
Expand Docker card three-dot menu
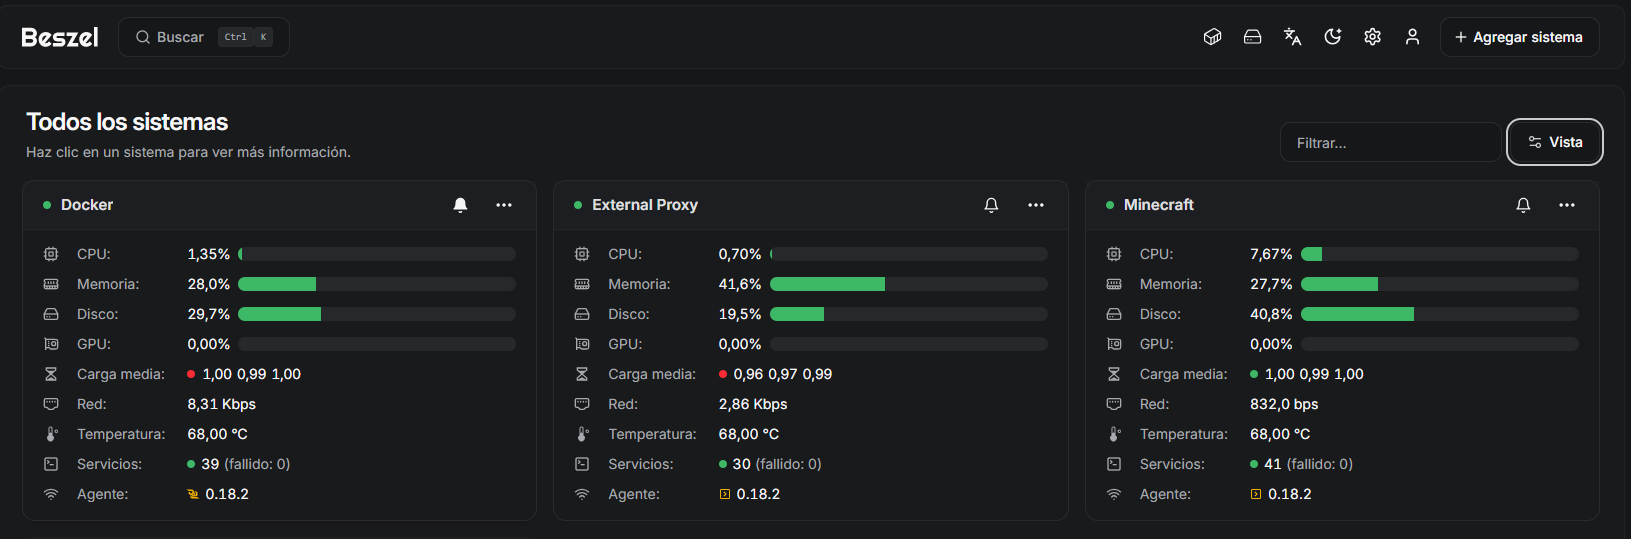pyautogui.click(x=504, y=205)
